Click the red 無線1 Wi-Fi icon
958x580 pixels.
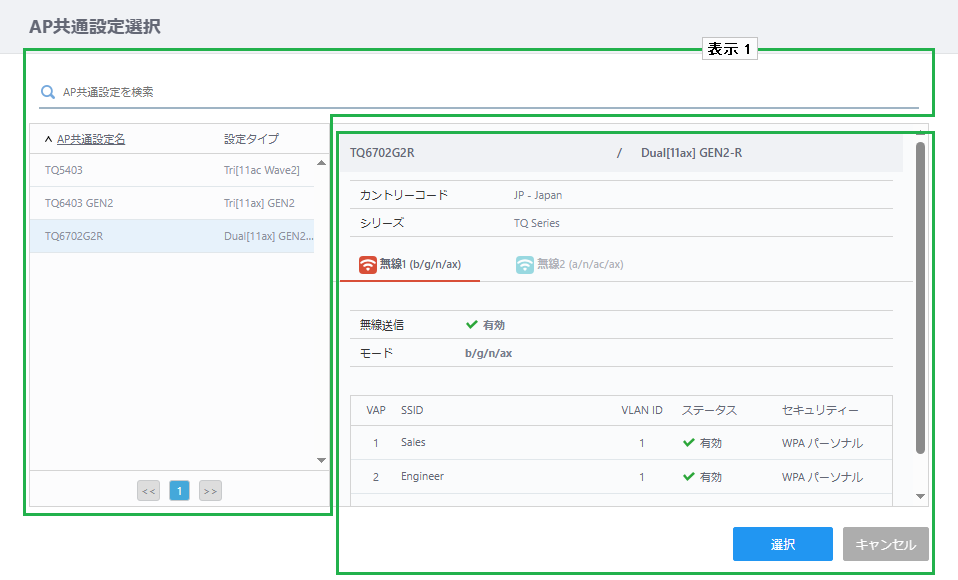(367, 265)
